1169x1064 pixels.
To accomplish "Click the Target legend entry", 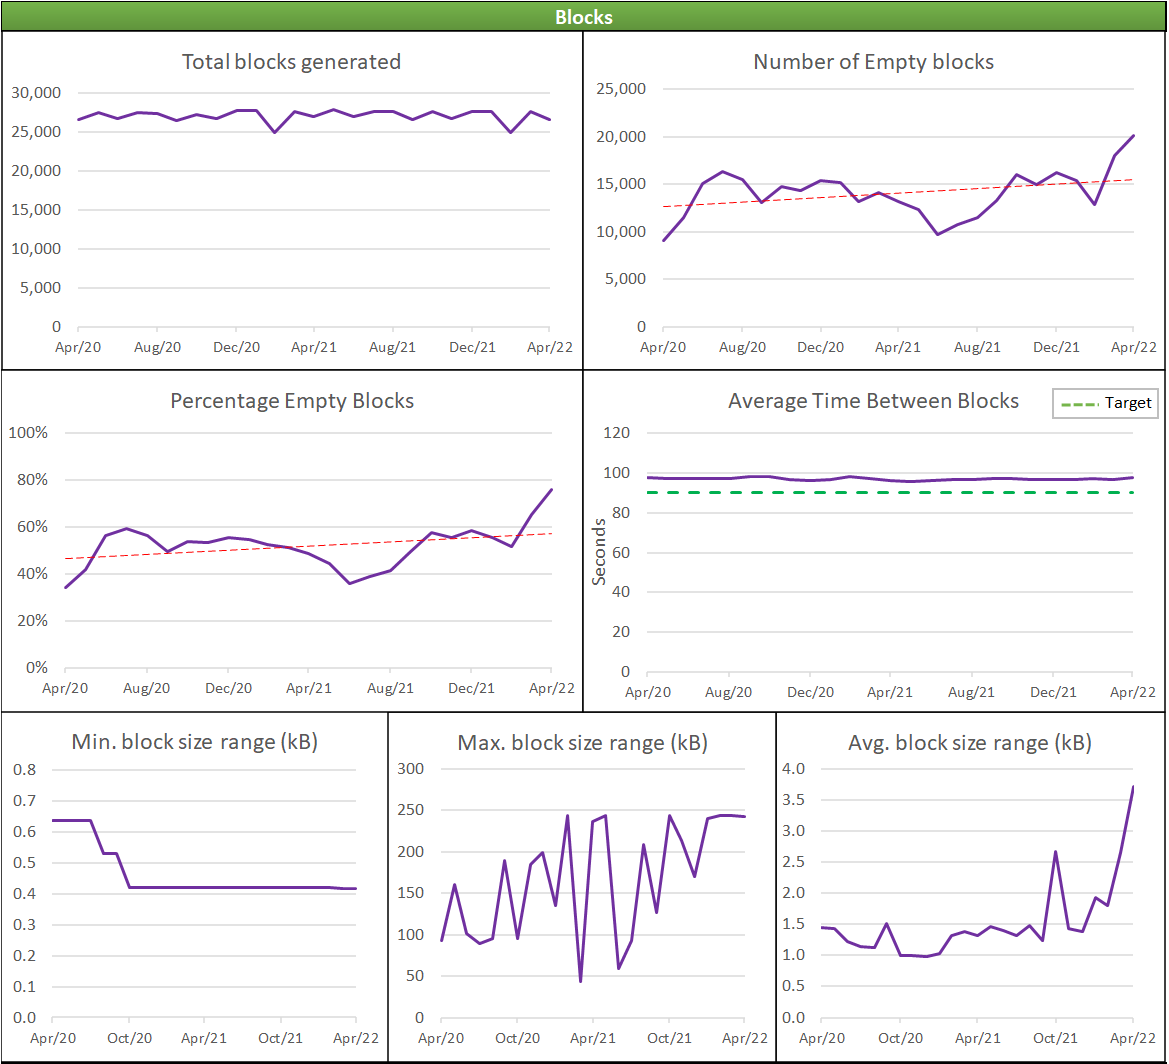I will click(1106, 403).
